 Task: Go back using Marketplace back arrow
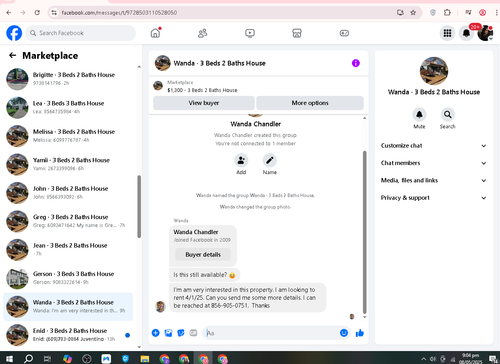tap(12, 55)
